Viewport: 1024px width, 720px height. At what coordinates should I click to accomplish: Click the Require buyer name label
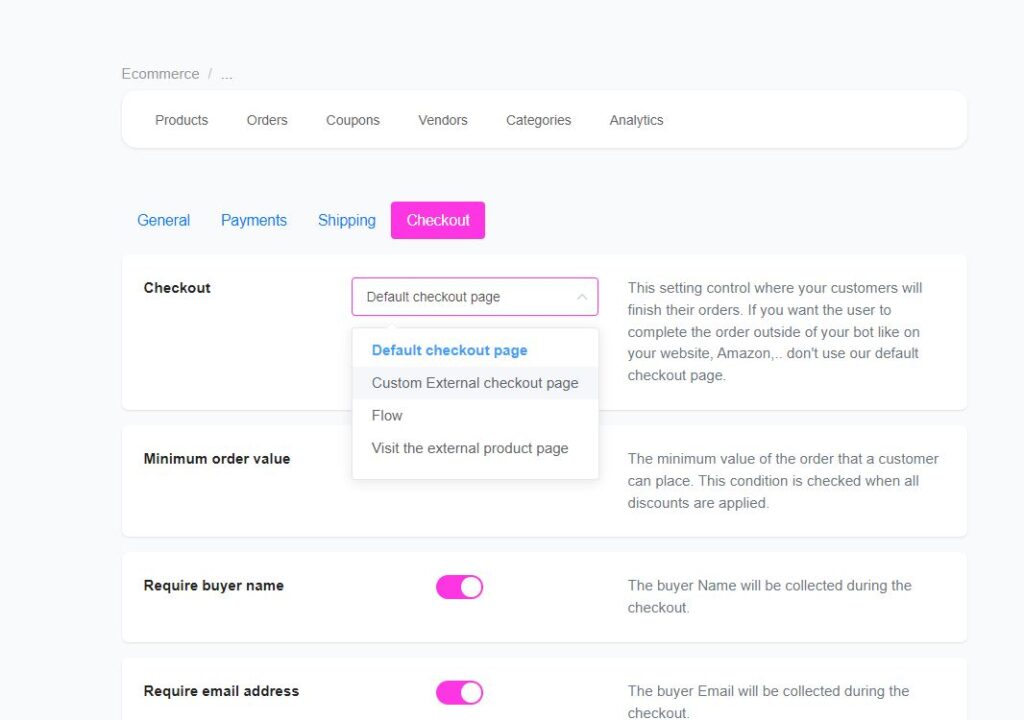click(x=214, y=585)
